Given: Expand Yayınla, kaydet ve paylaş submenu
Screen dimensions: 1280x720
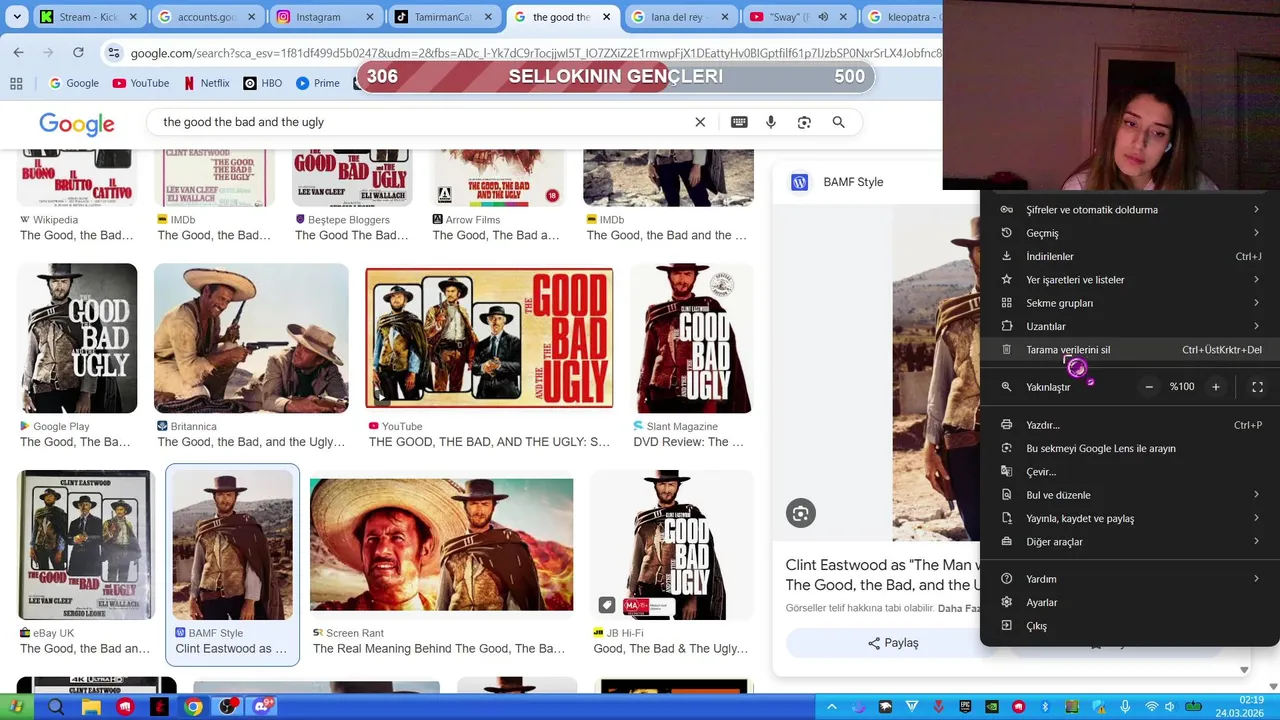Looking at the screenshot, I should (1130, 518).
